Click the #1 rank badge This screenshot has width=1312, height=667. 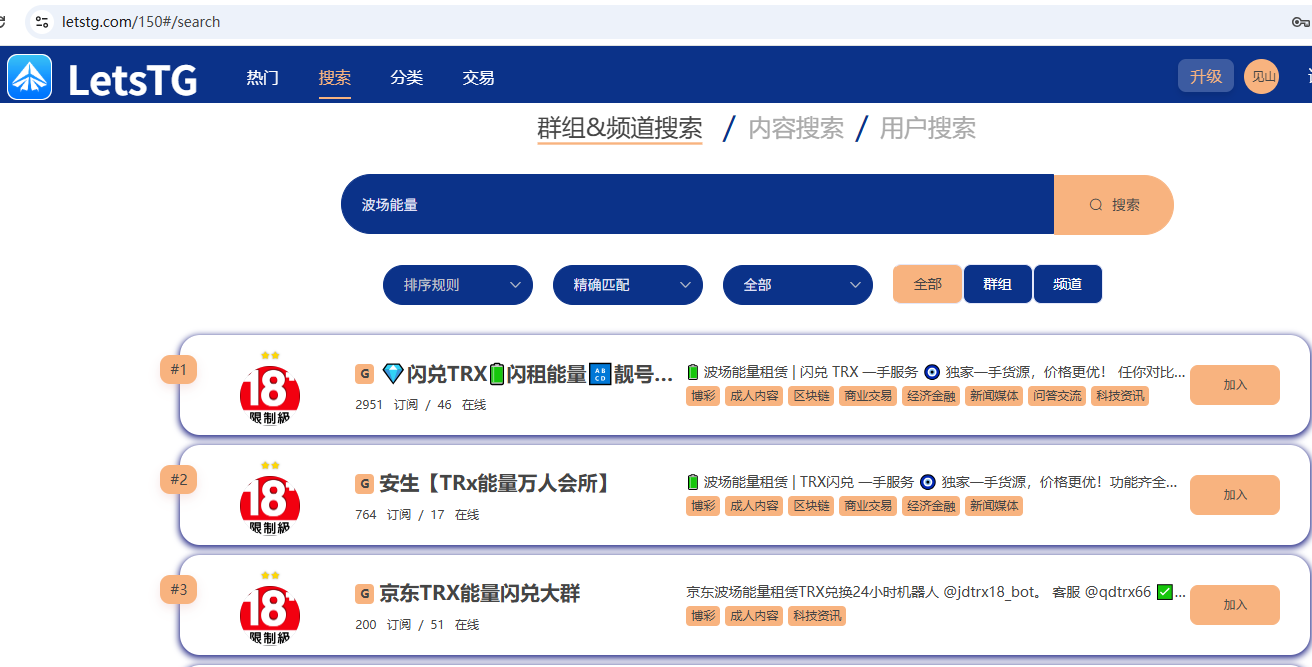point(178,369)
